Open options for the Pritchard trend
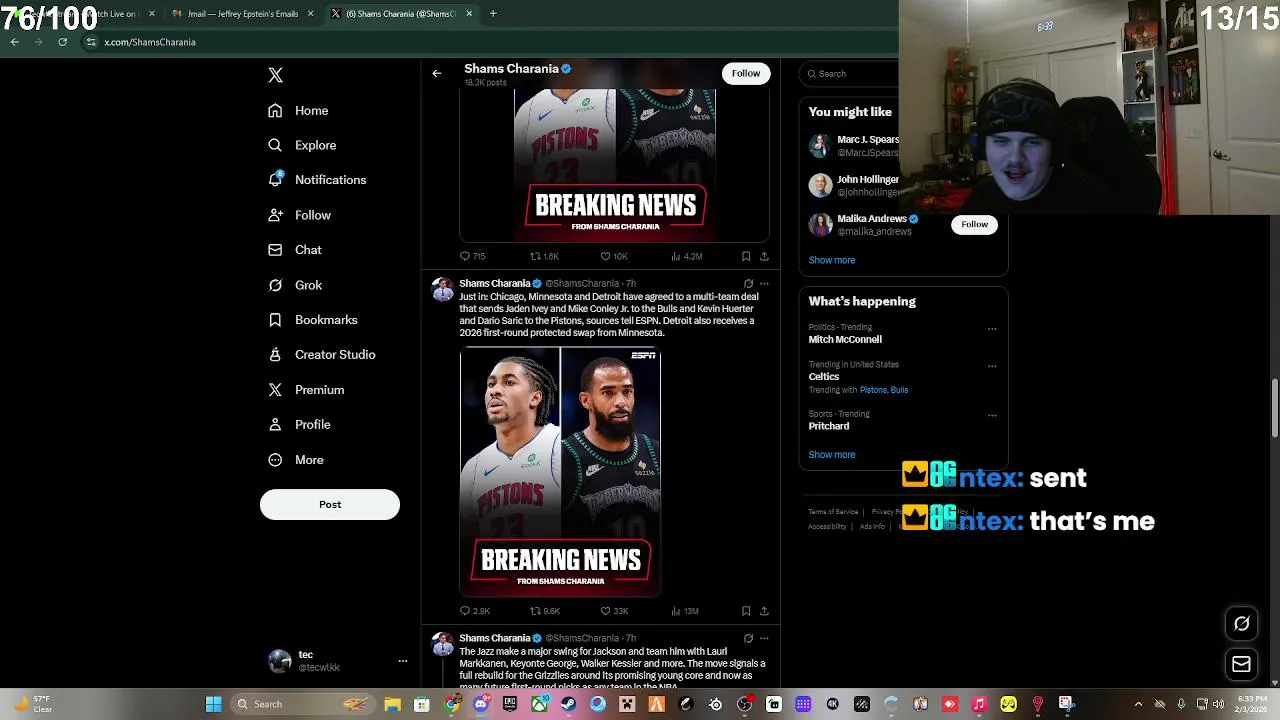The width and height of the screenshot is (1280, 720). [x=992, y=414]
